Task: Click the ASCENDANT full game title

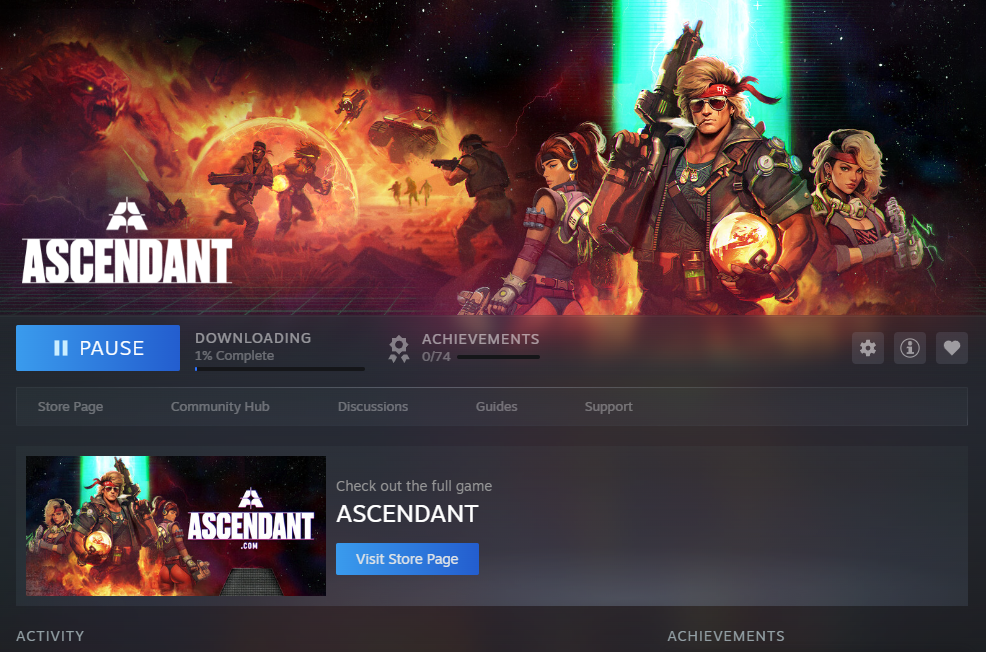Action: 407,514
